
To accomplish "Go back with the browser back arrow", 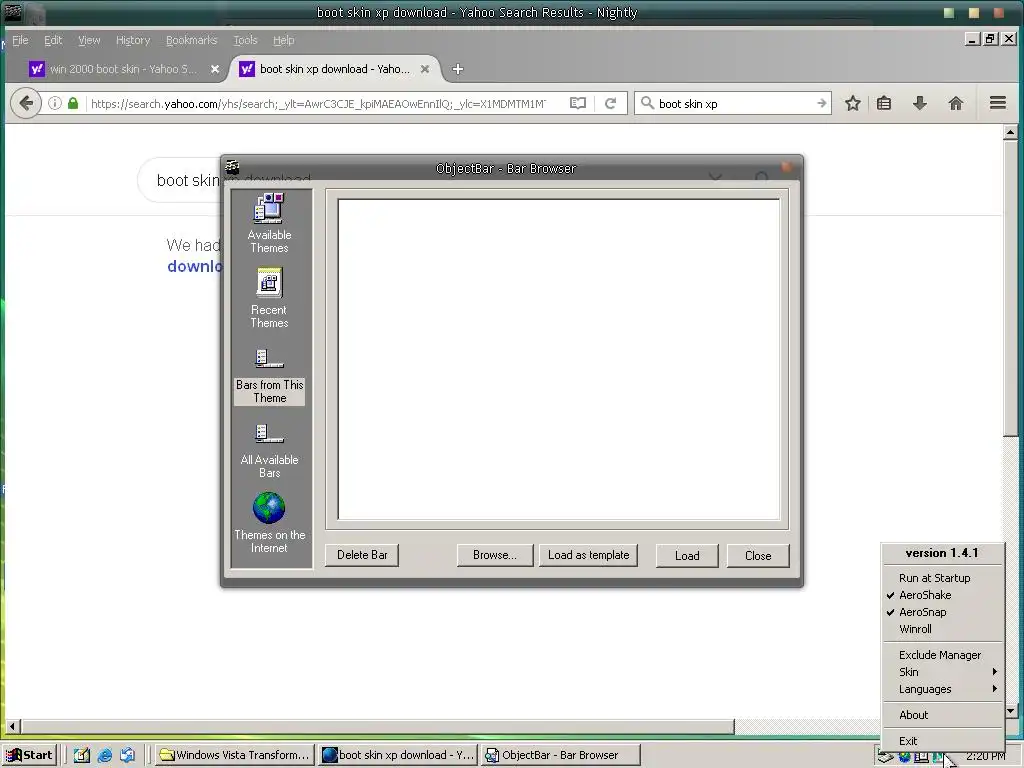I will [x=26, y=103].
